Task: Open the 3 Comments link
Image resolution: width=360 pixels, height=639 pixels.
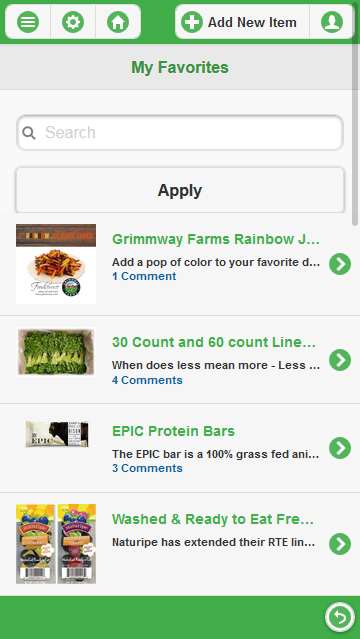Action: tap(147, 468)
